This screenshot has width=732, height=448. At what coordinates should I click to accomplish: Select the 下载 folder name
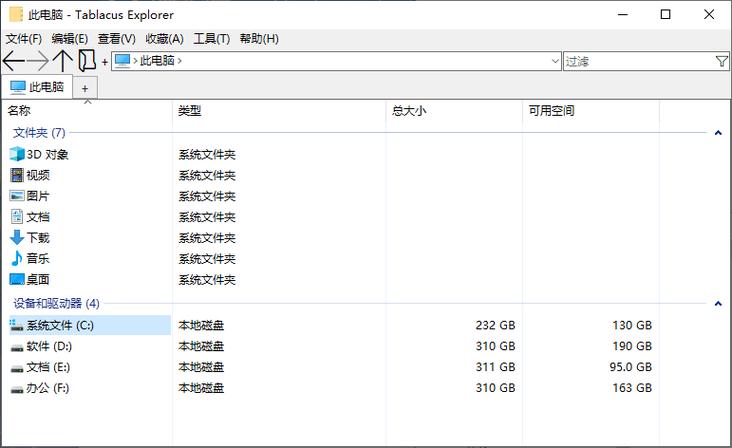point(38,238)
